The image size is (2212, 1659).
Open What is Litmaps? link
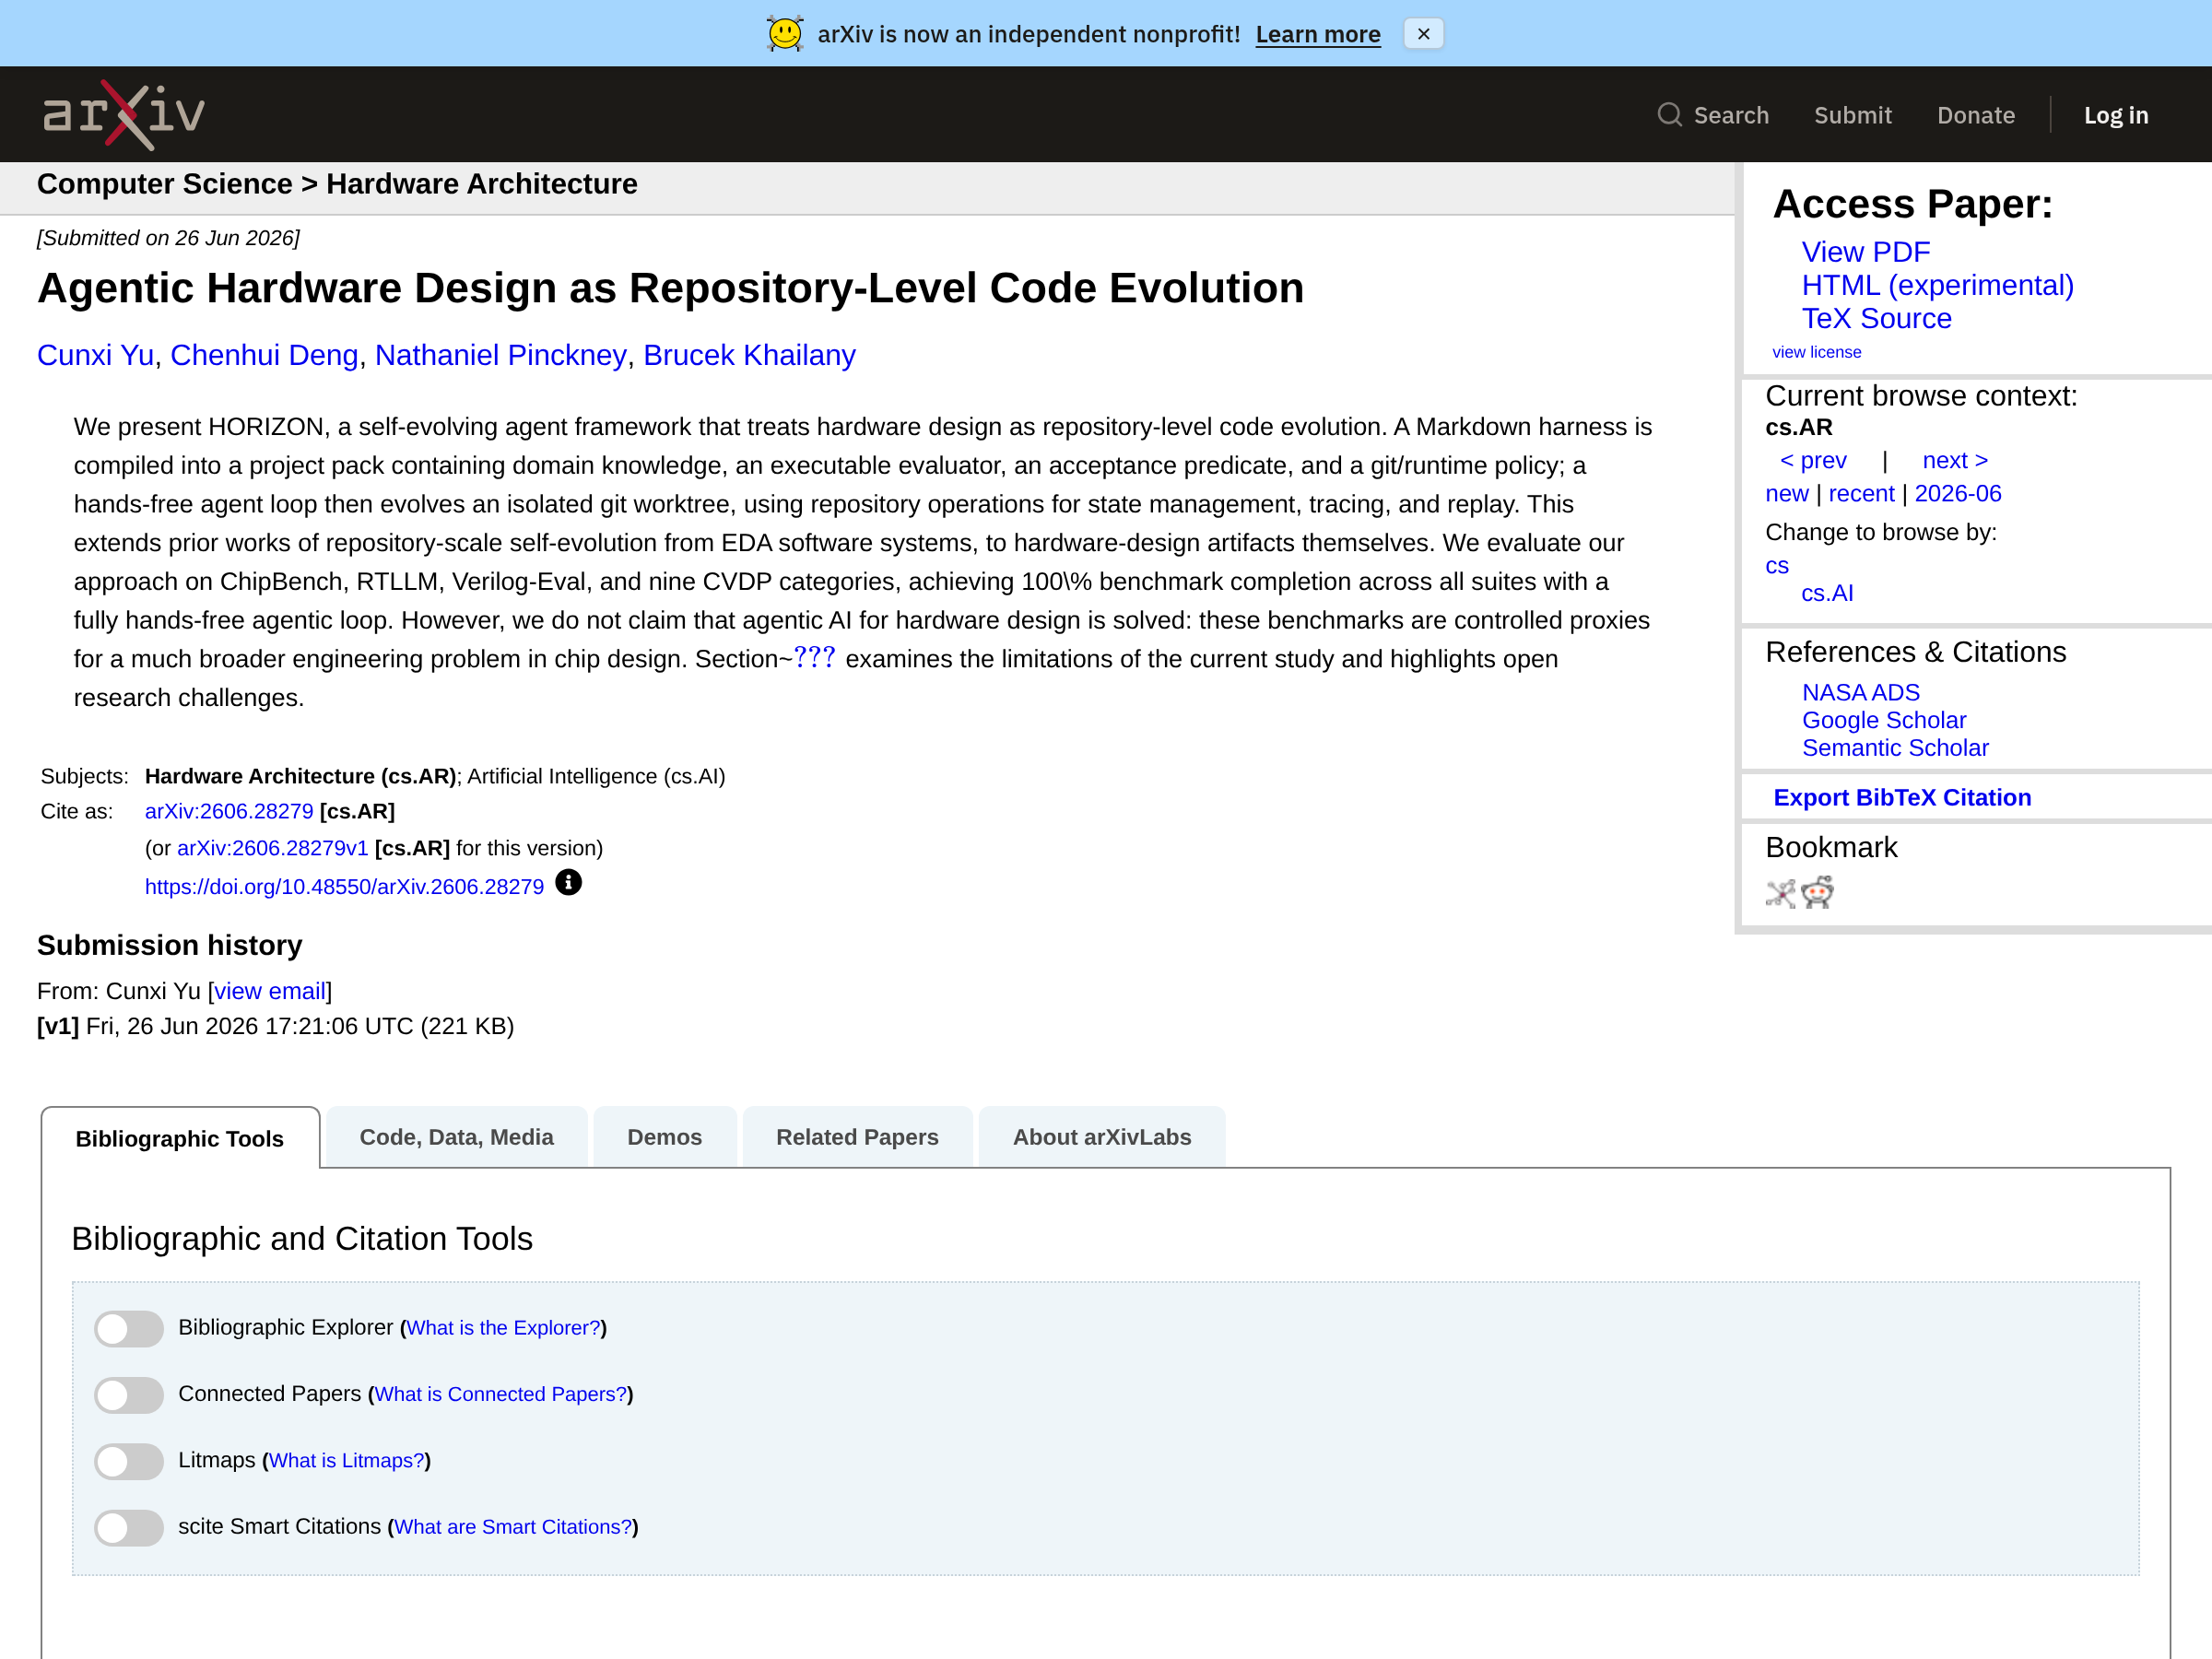[347, 1460]
